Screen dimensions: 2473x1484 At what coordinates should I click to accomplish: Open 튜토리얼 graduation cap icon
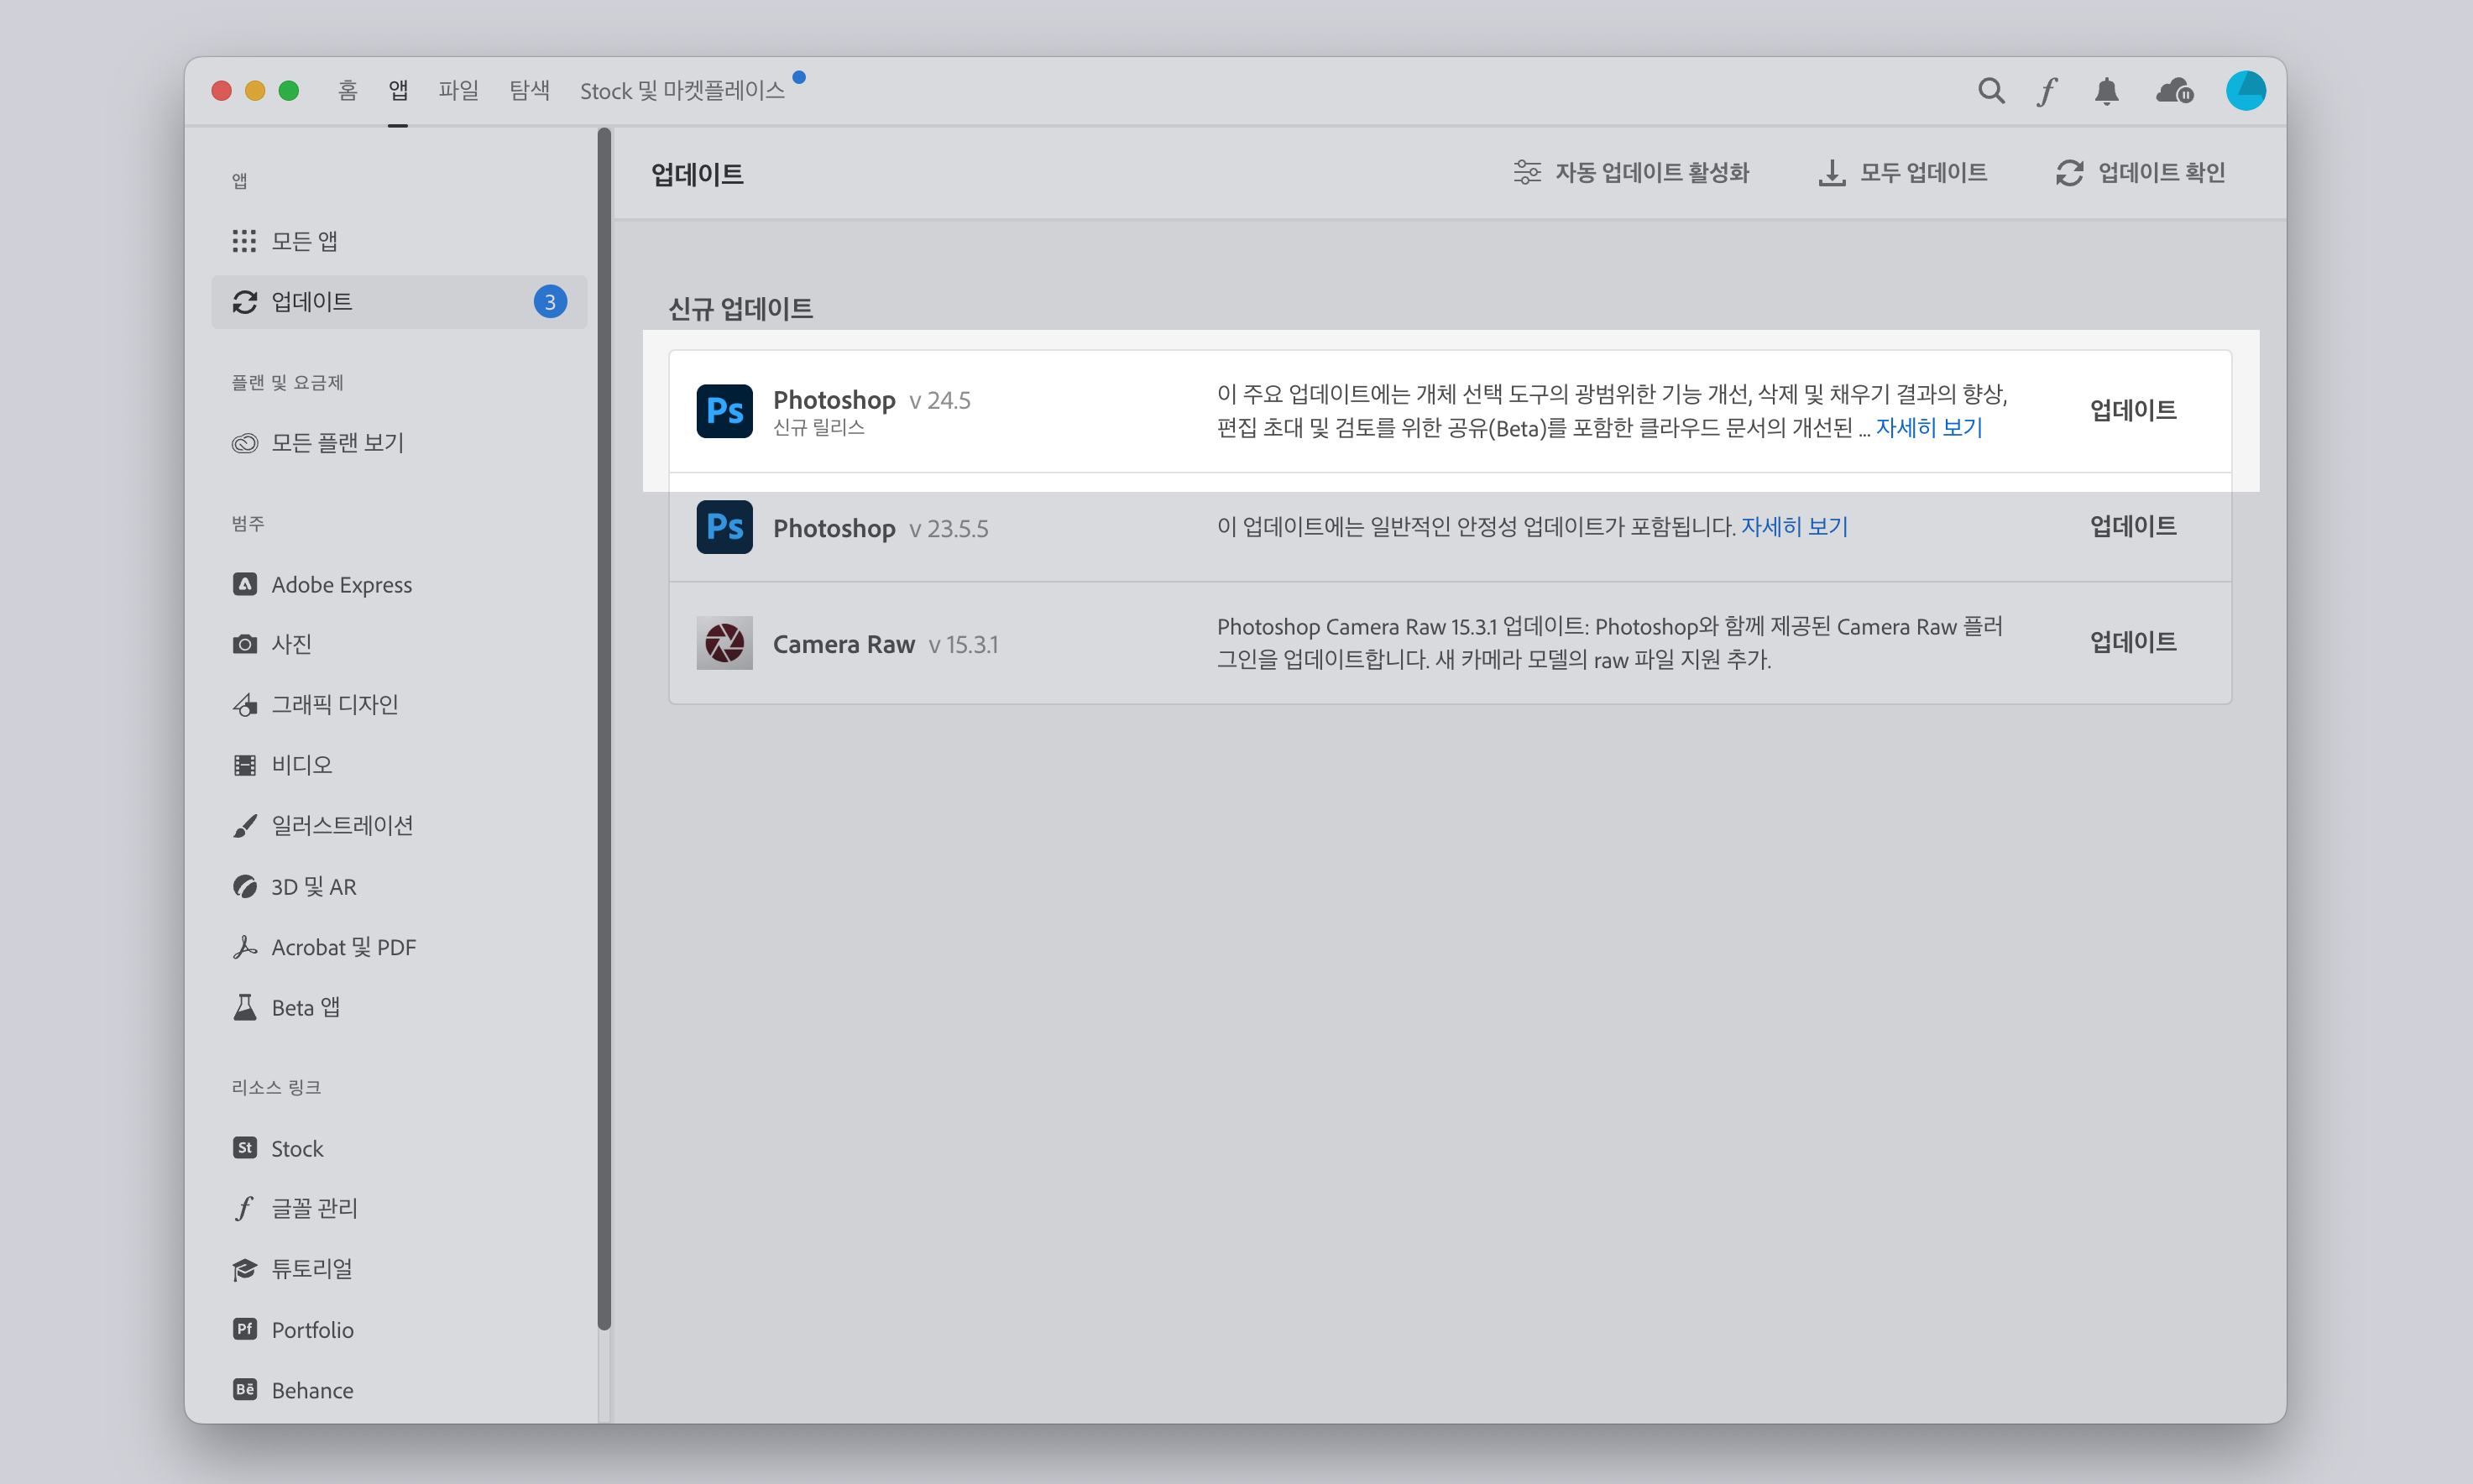pyautogui.click(x=244, y=1269)
